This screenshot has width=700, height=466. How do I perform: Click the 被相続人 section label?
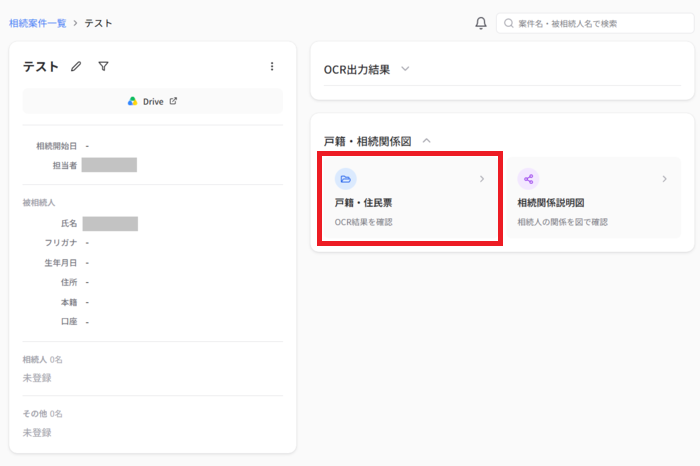(x=39, y=203)
